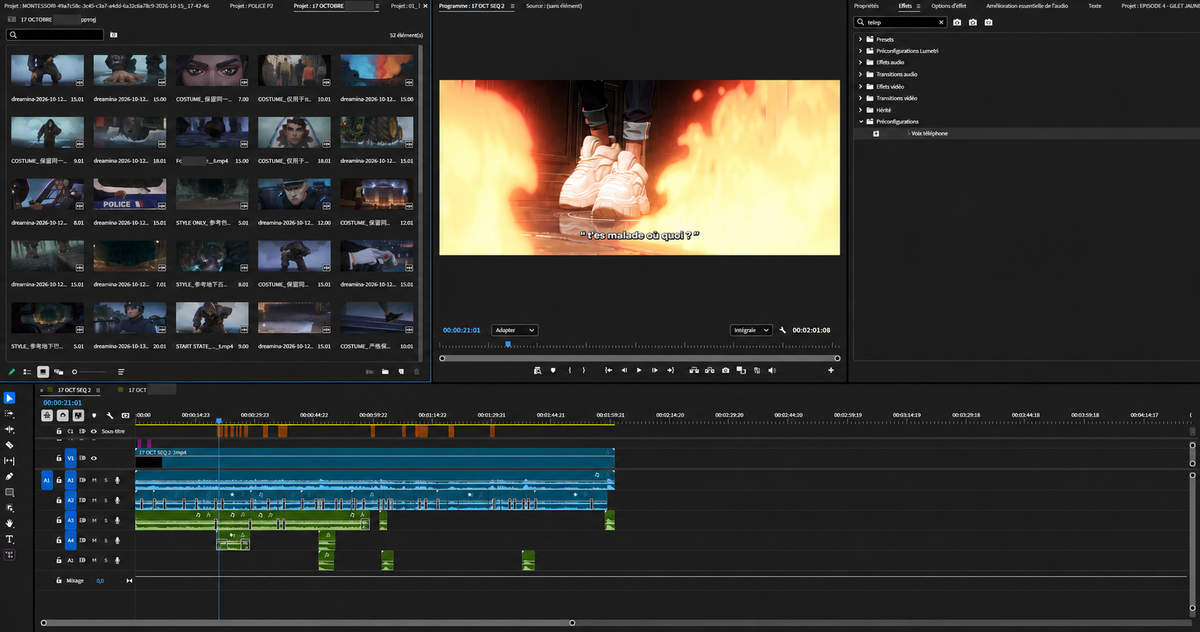Toggle snapping in timeline

(x=62, y=415)
